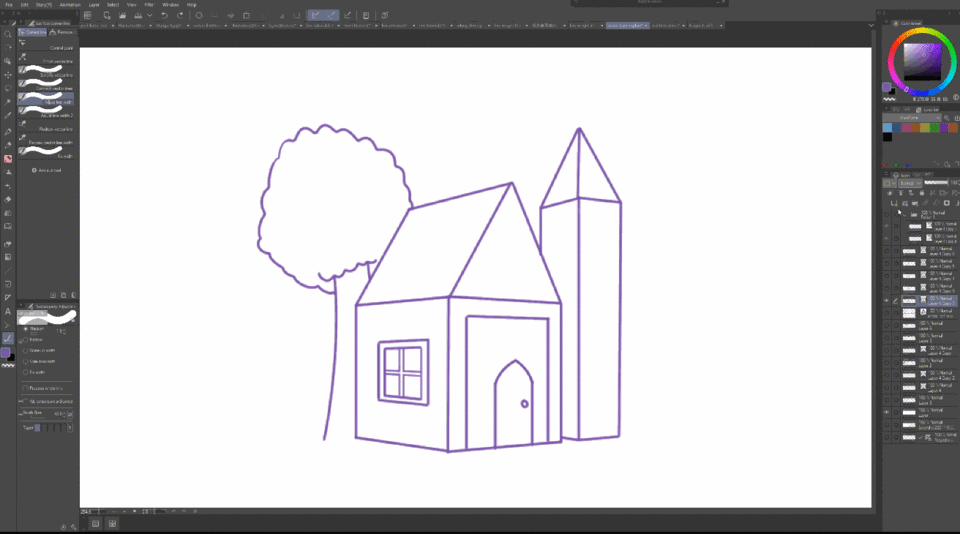
Task: Select the Eyedropper tool
Action: pyautogui.click(x=8, y=115)
